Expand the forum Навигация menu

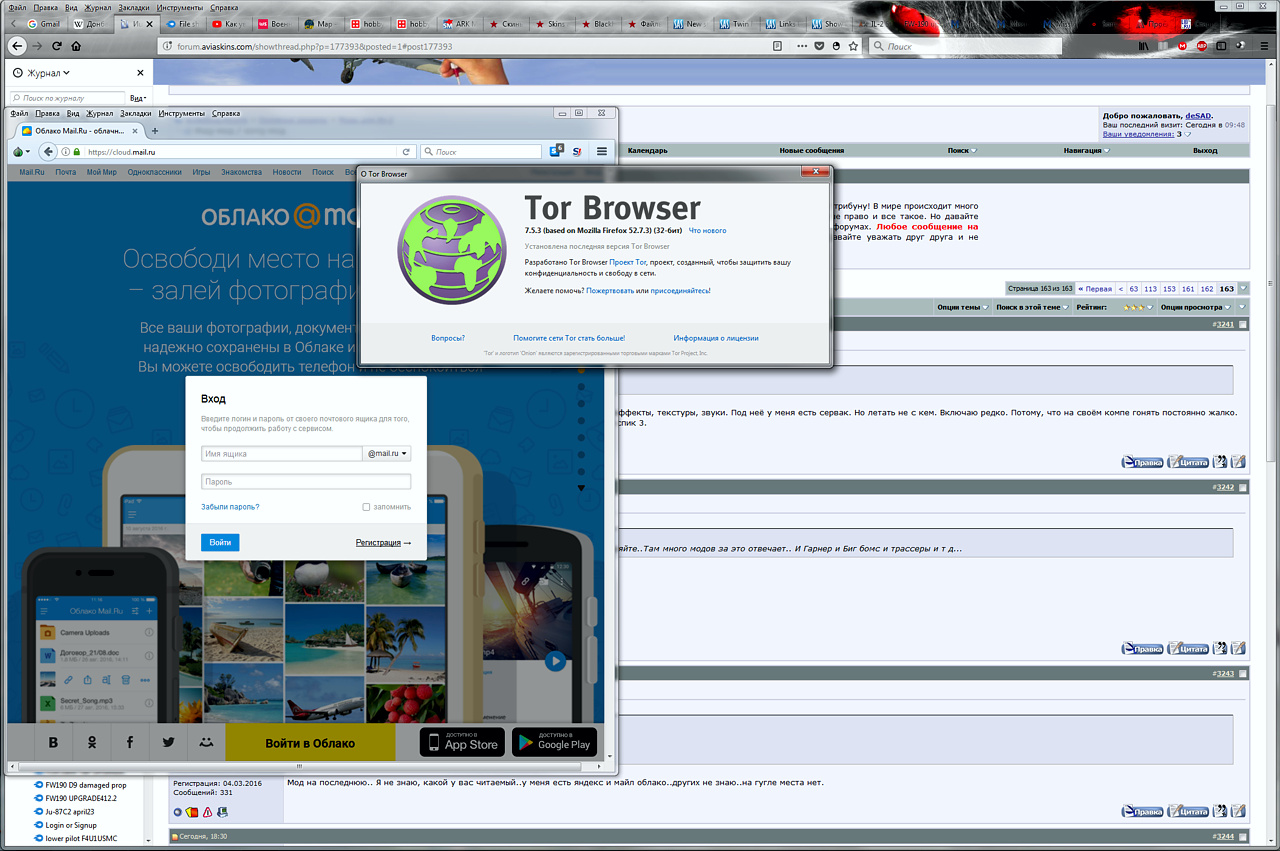pos(1087,151)
